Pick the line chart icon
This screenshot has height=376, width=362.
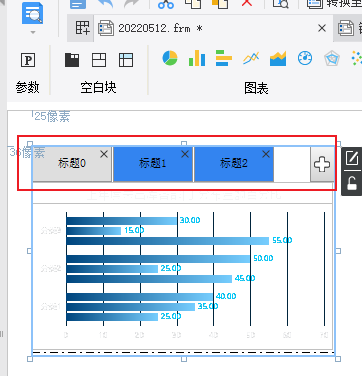tap(251, 58)
